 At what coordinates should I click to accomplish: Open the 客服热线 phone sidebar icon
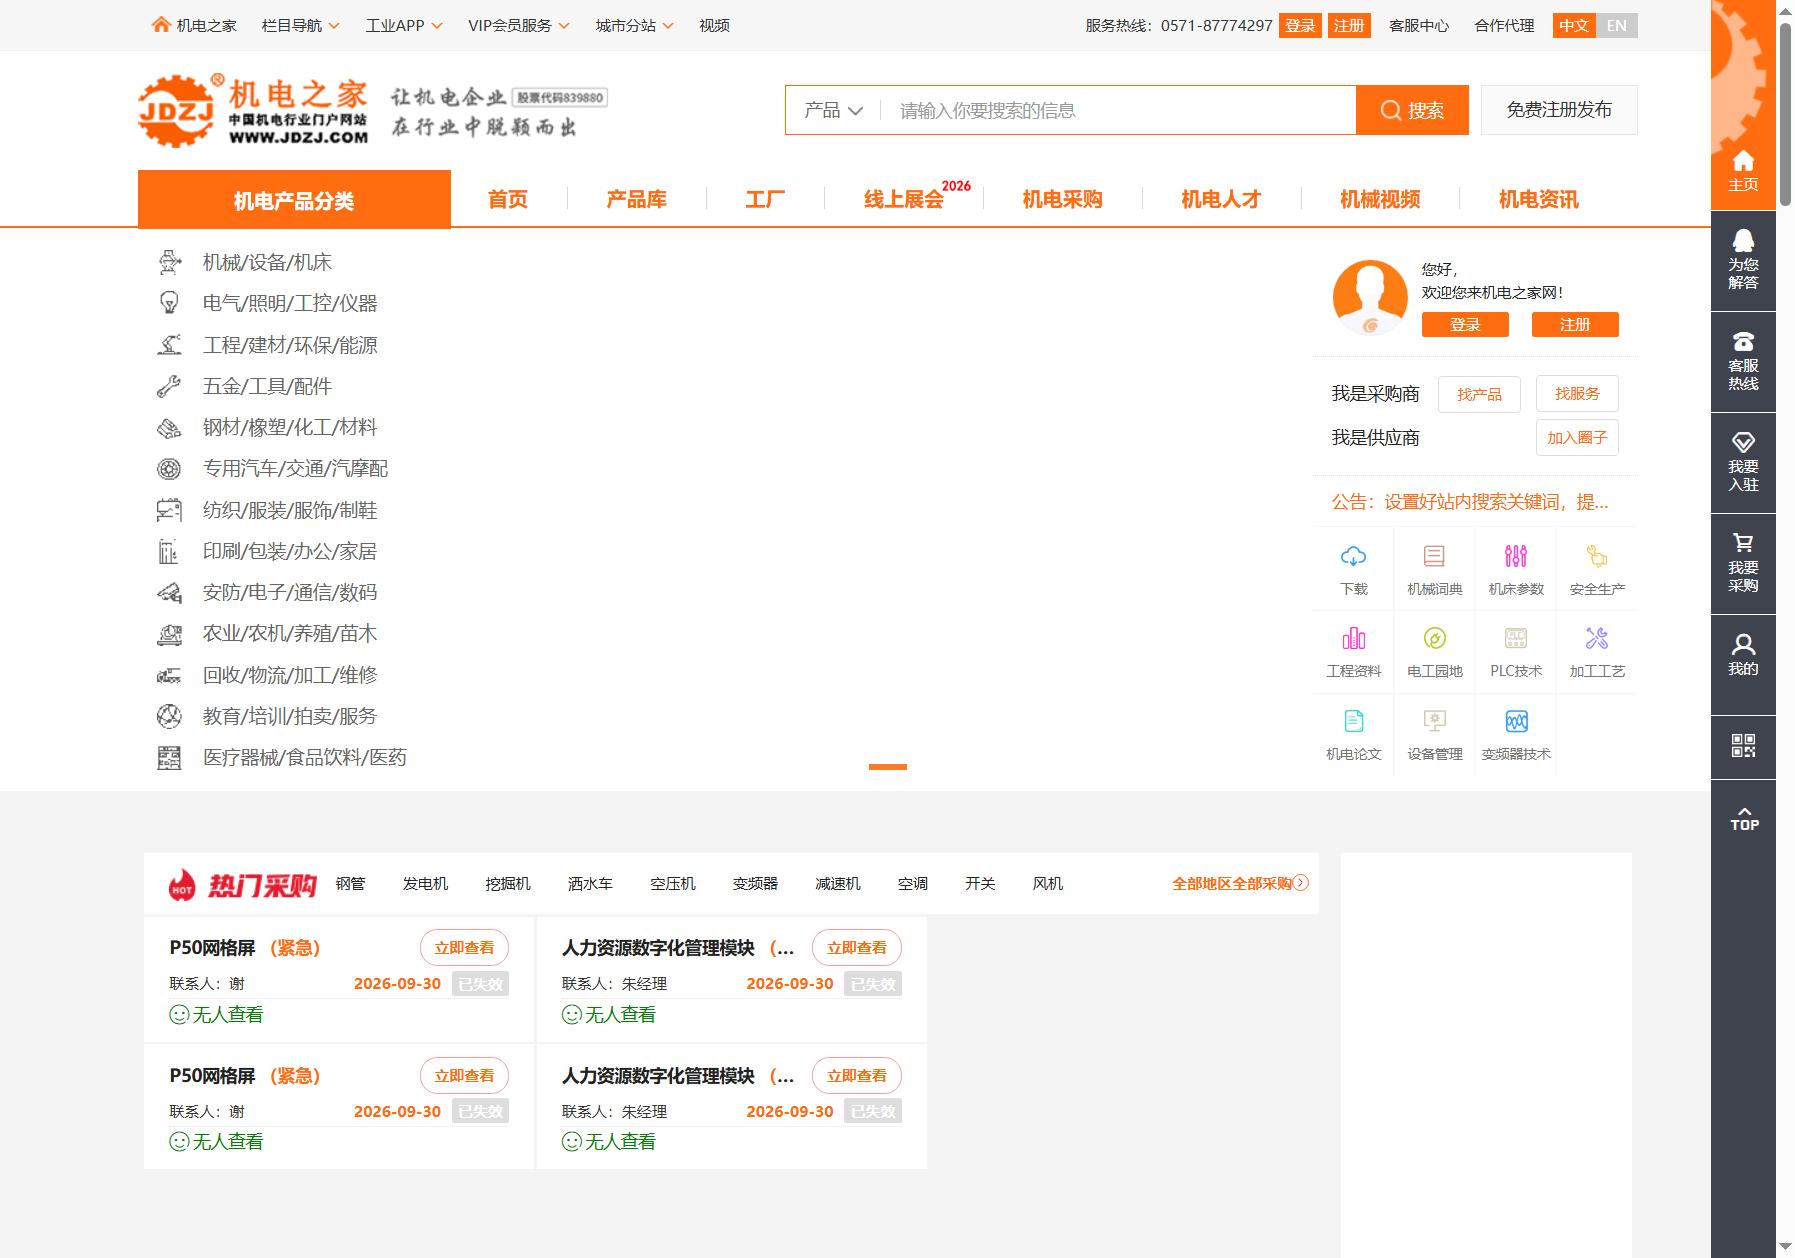point(1743,362)
